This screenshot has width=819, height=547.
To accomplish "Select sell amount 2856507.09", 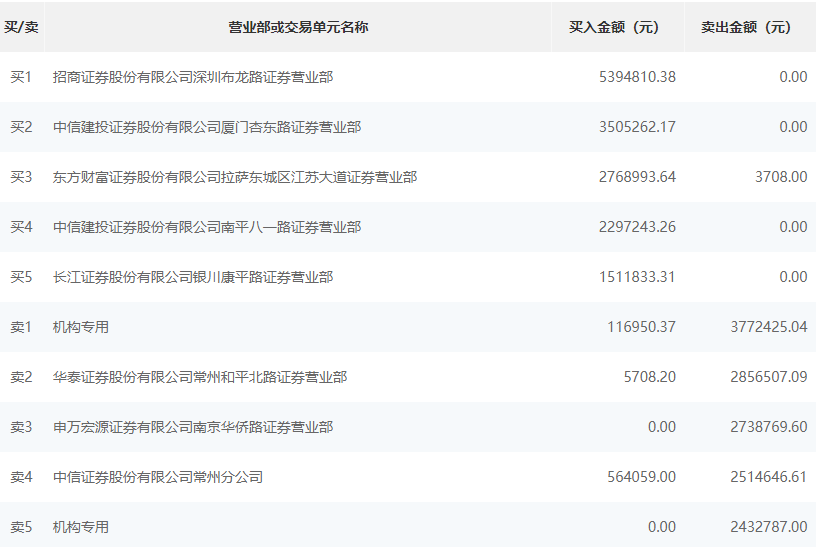I will pos(769,377).
